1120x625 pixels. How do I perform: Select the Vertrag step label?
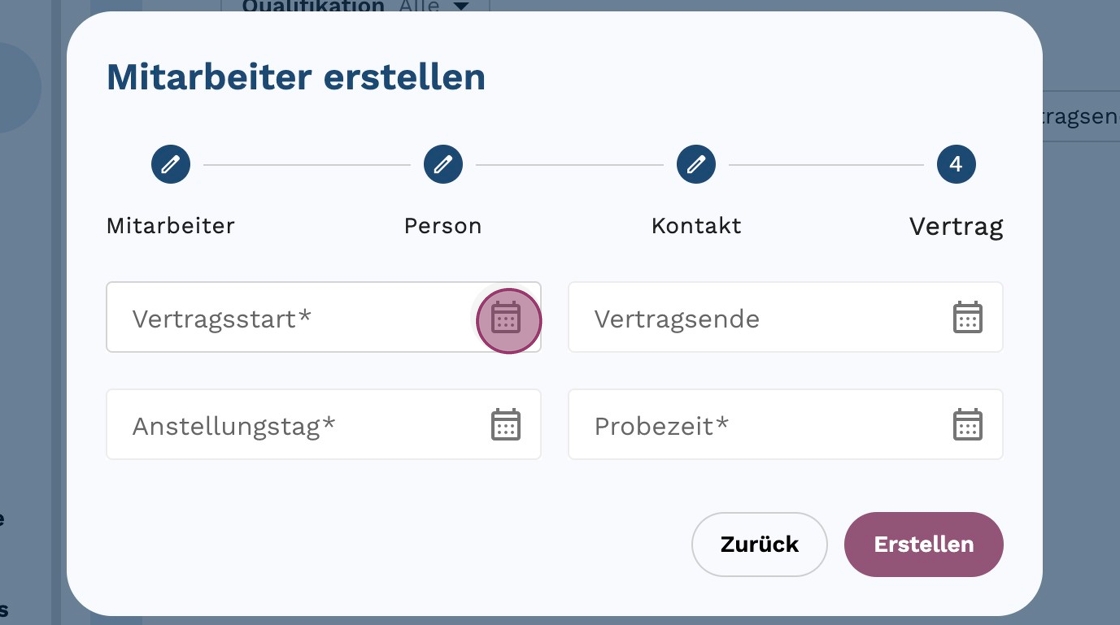click(956, 227)
